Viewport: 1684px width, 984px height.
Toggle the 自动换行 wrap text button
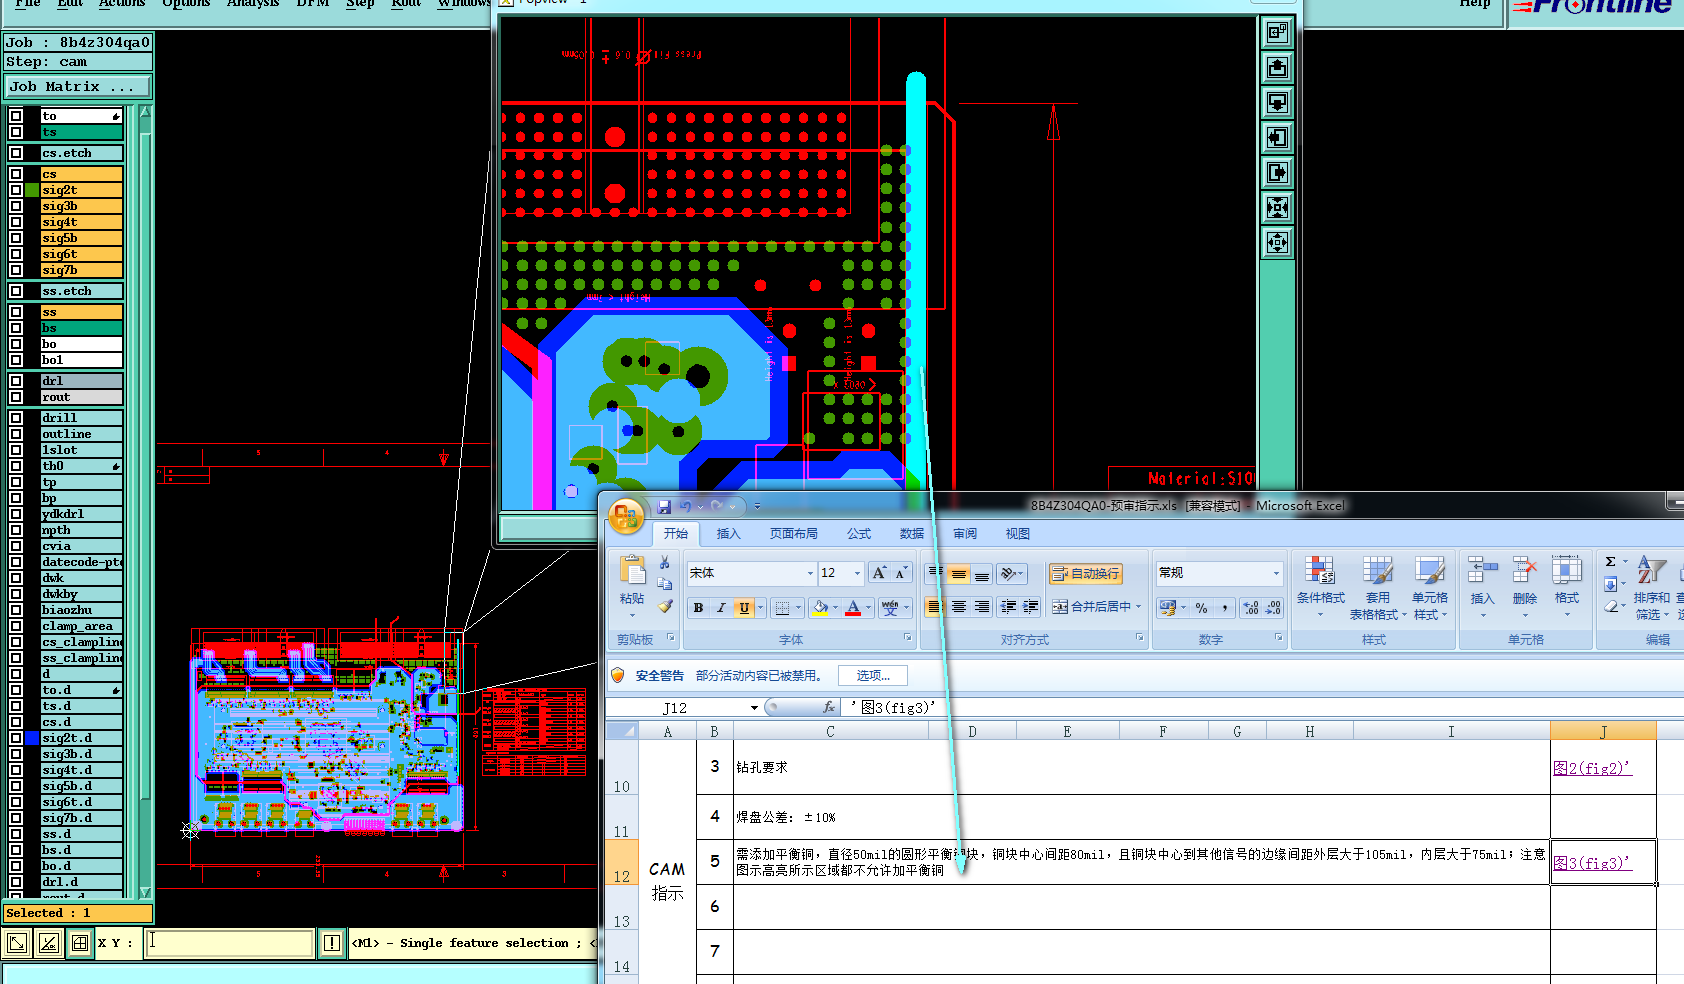point(1085,574)
